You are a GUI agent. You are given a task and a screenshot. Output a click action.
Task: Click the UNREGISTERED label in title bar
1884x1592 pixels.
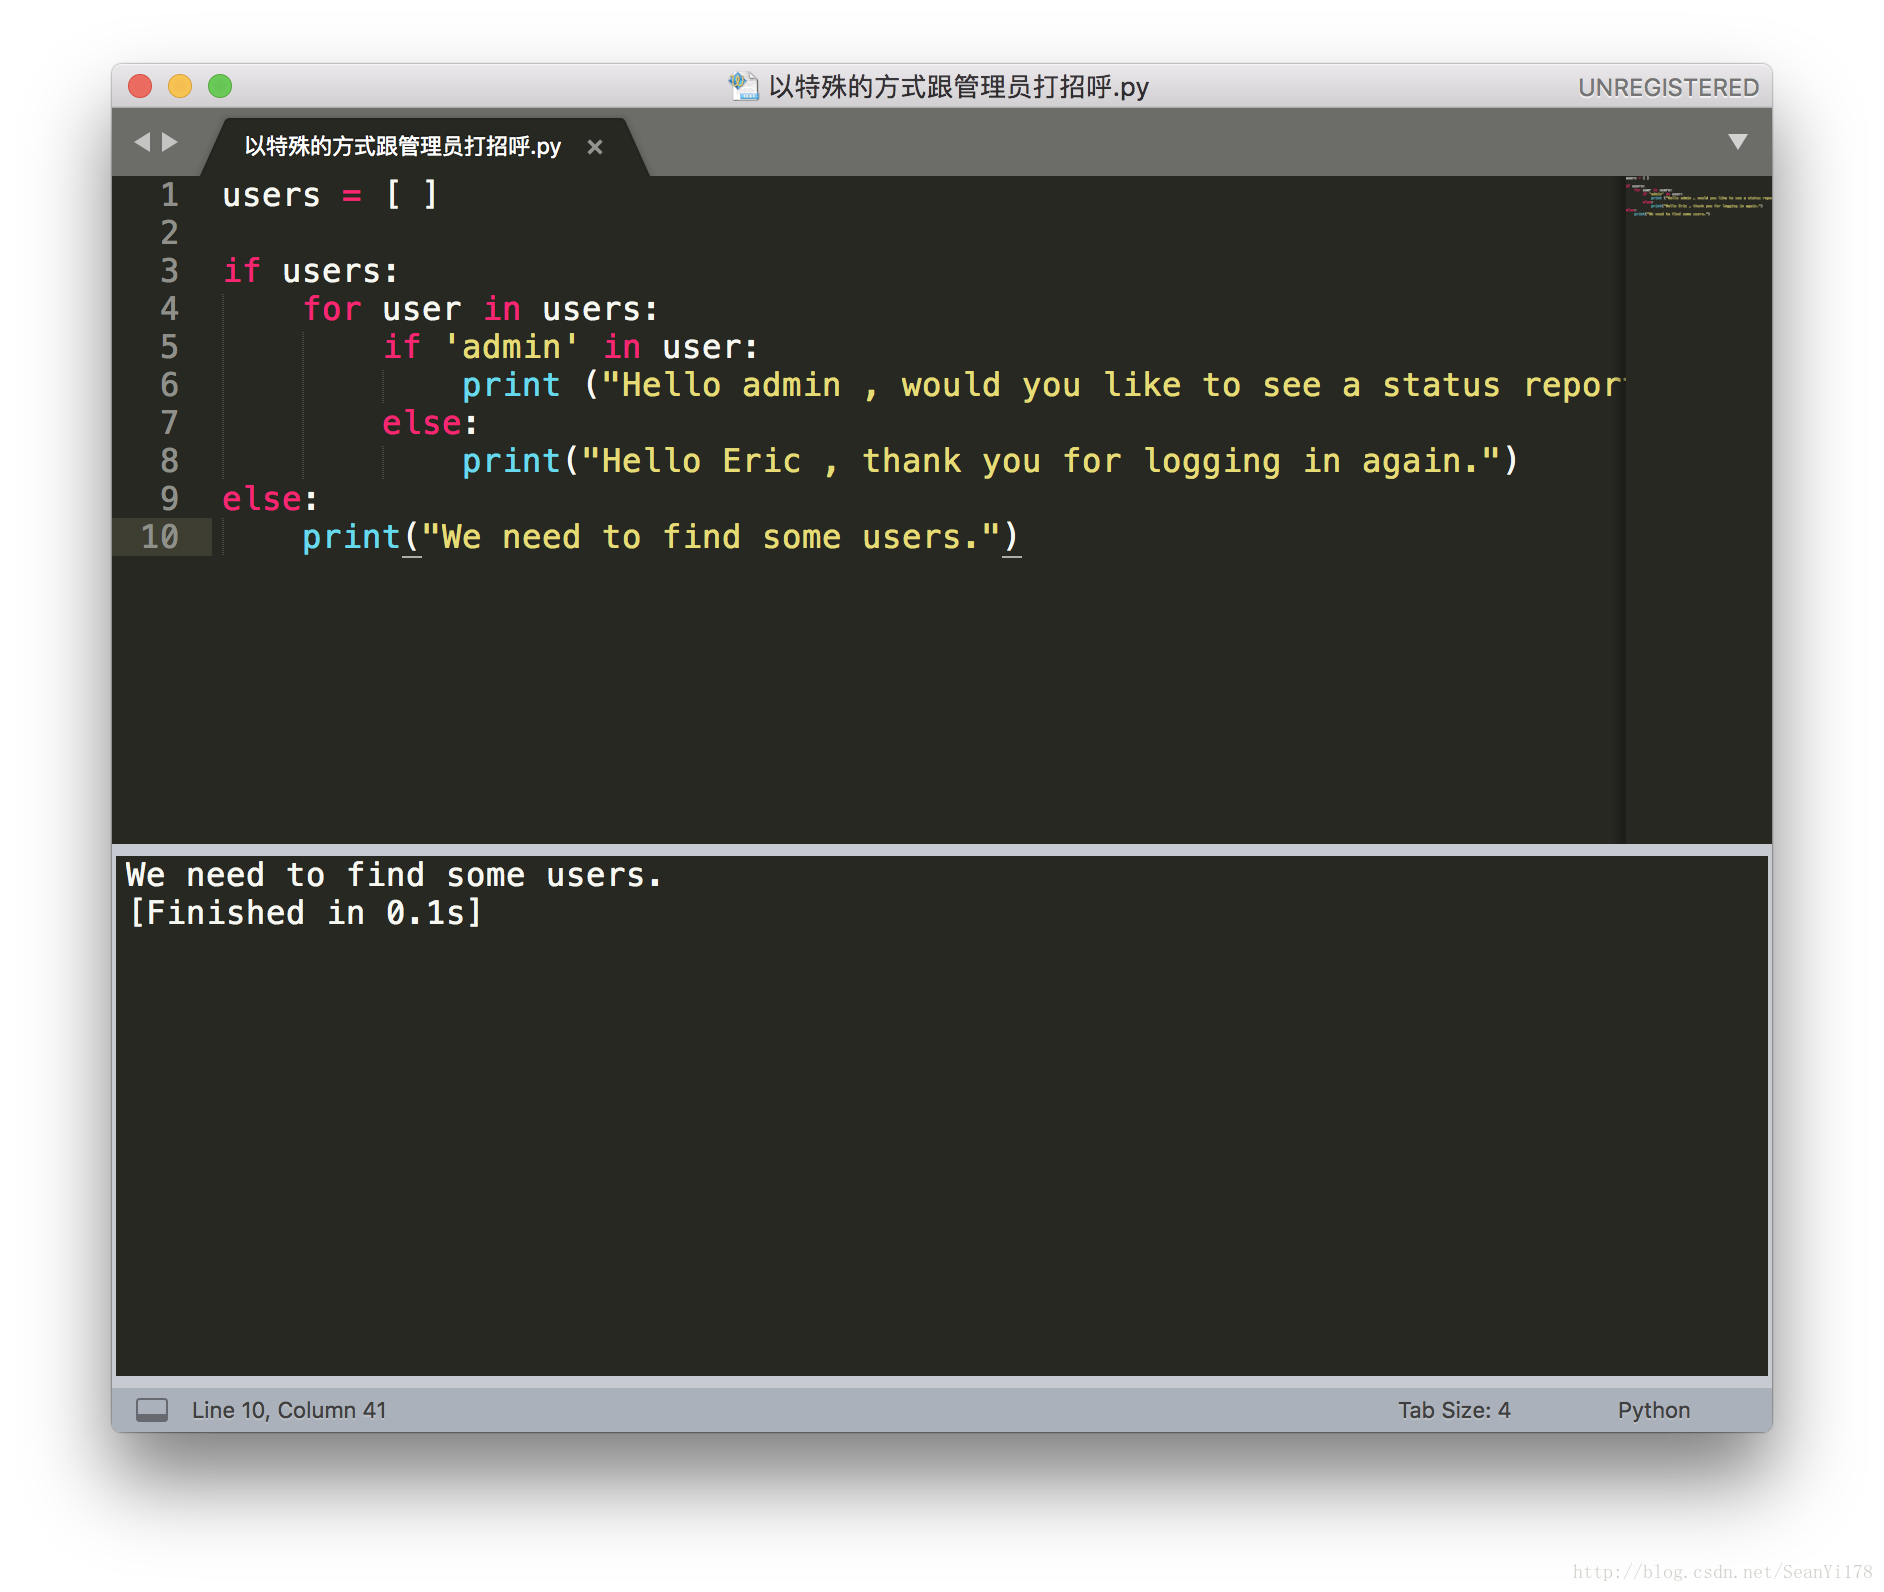(1668, 88)
